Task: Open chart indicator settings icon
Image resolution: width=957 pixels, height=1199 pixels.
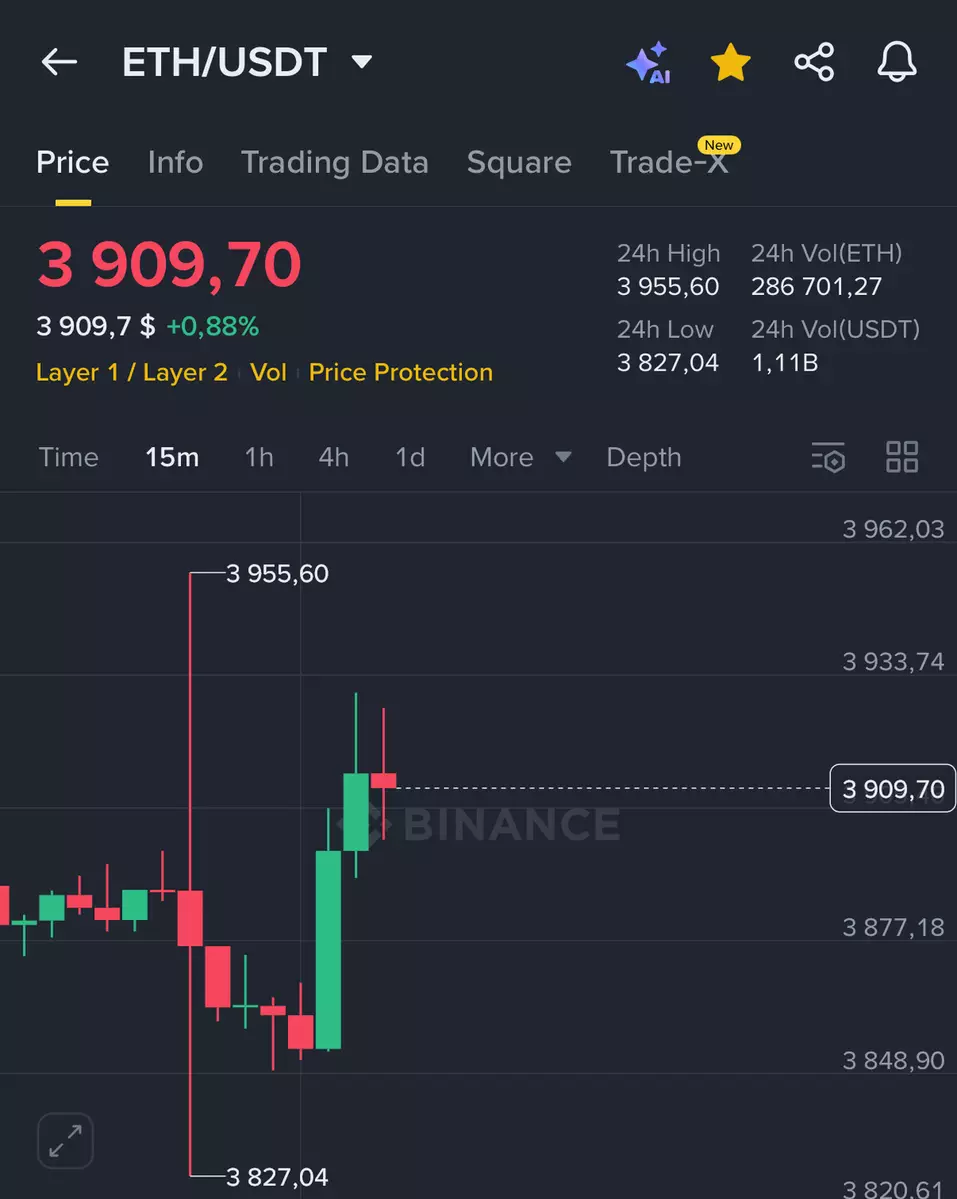Action: (828, 458)
